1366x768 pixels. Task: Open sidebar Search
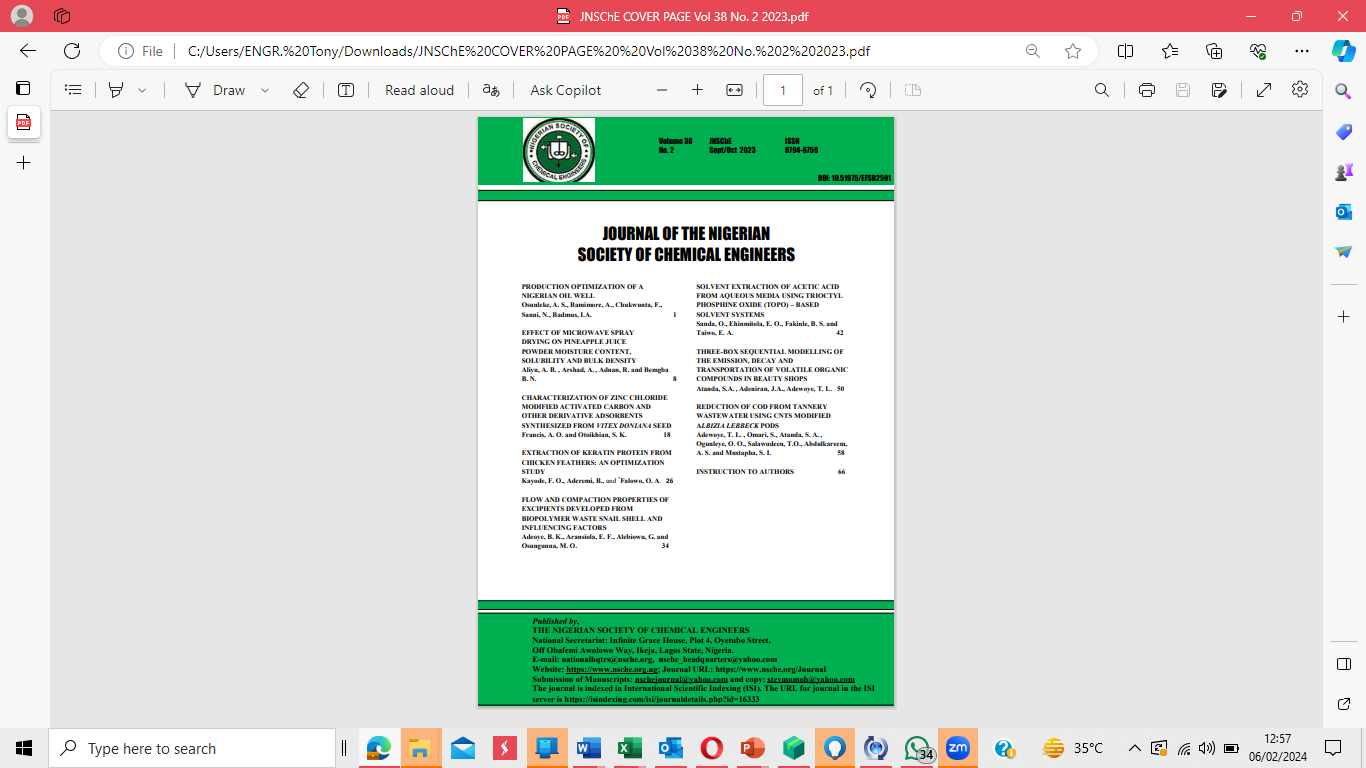tap(1343, 91)
